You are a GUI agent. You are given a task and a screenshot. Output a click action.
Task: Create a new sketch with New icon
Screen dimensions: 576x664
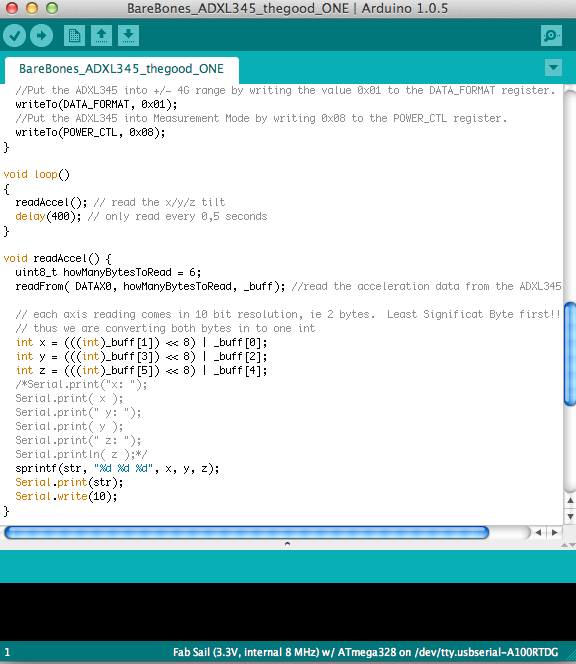point(74,36)
